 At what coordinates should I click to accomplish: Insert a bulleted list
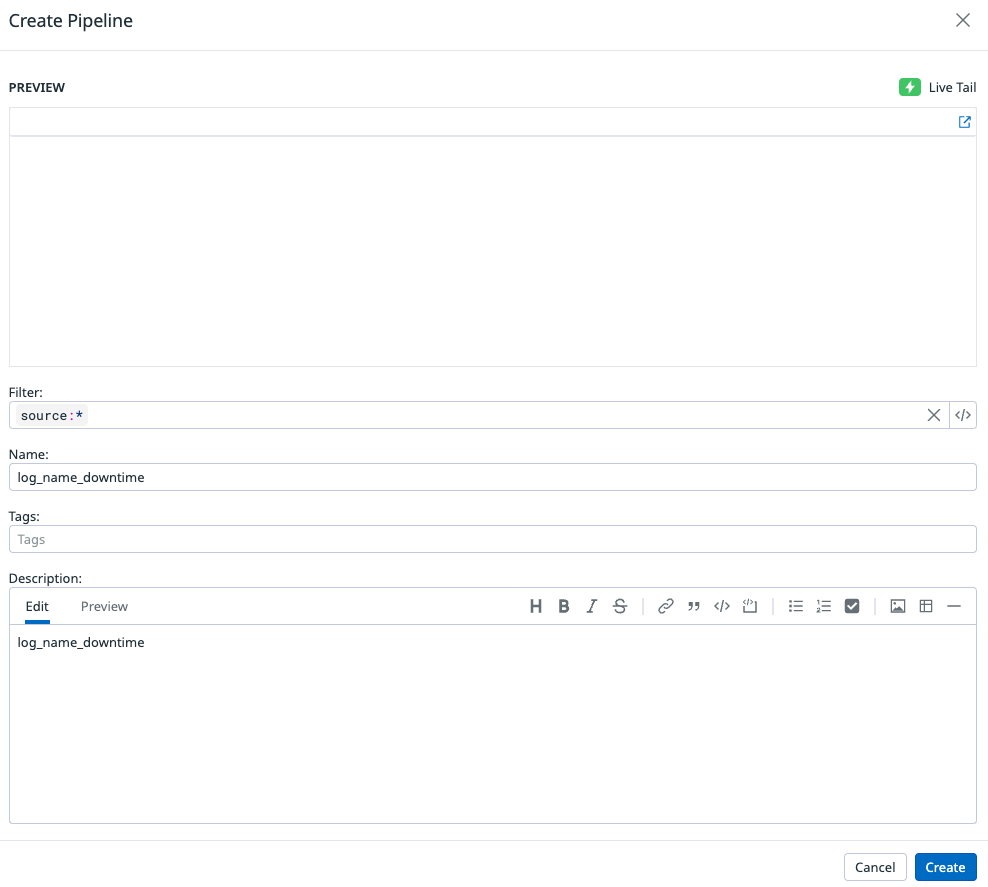point(795,606)
